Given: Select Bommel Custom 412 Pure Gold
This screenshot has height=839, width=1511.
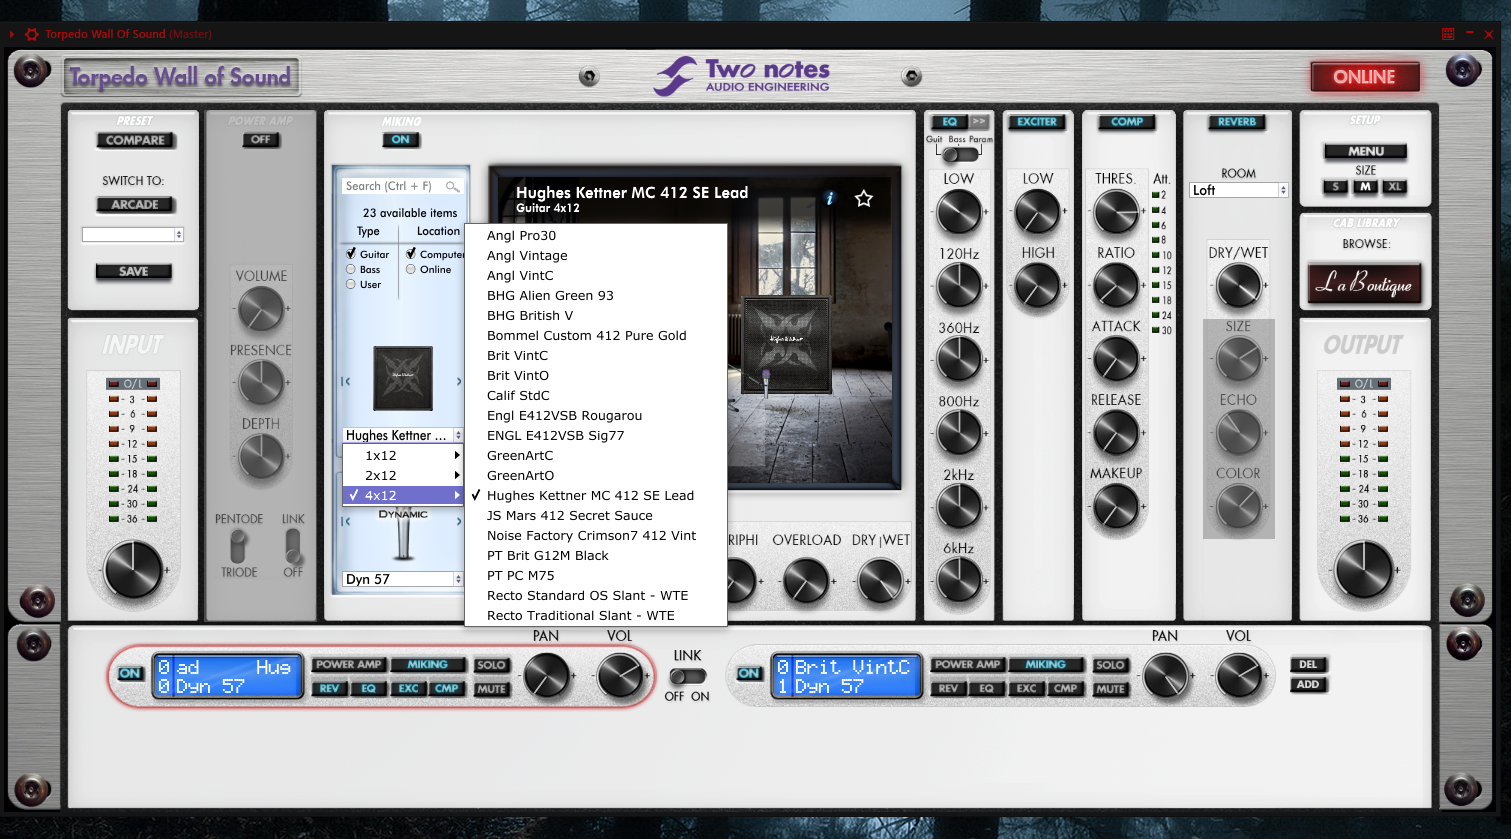Looking at the screenshot, I should 596,335.
